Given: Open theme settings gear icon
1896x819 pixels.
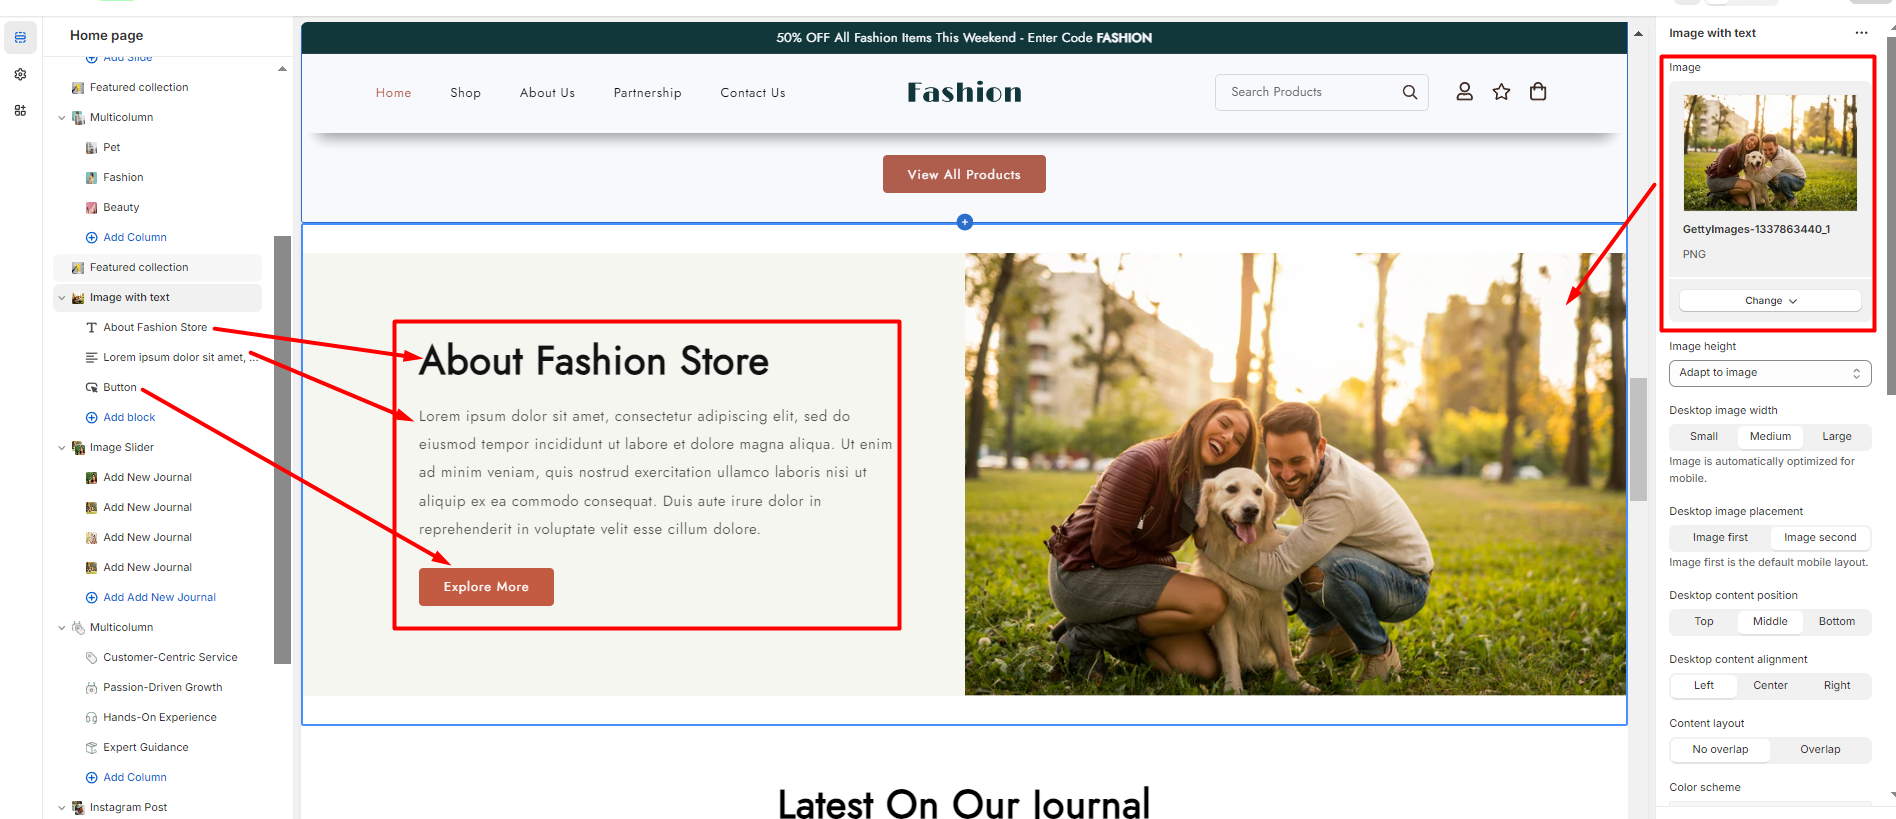Looking at the screenshot, I should click(20, 74).
